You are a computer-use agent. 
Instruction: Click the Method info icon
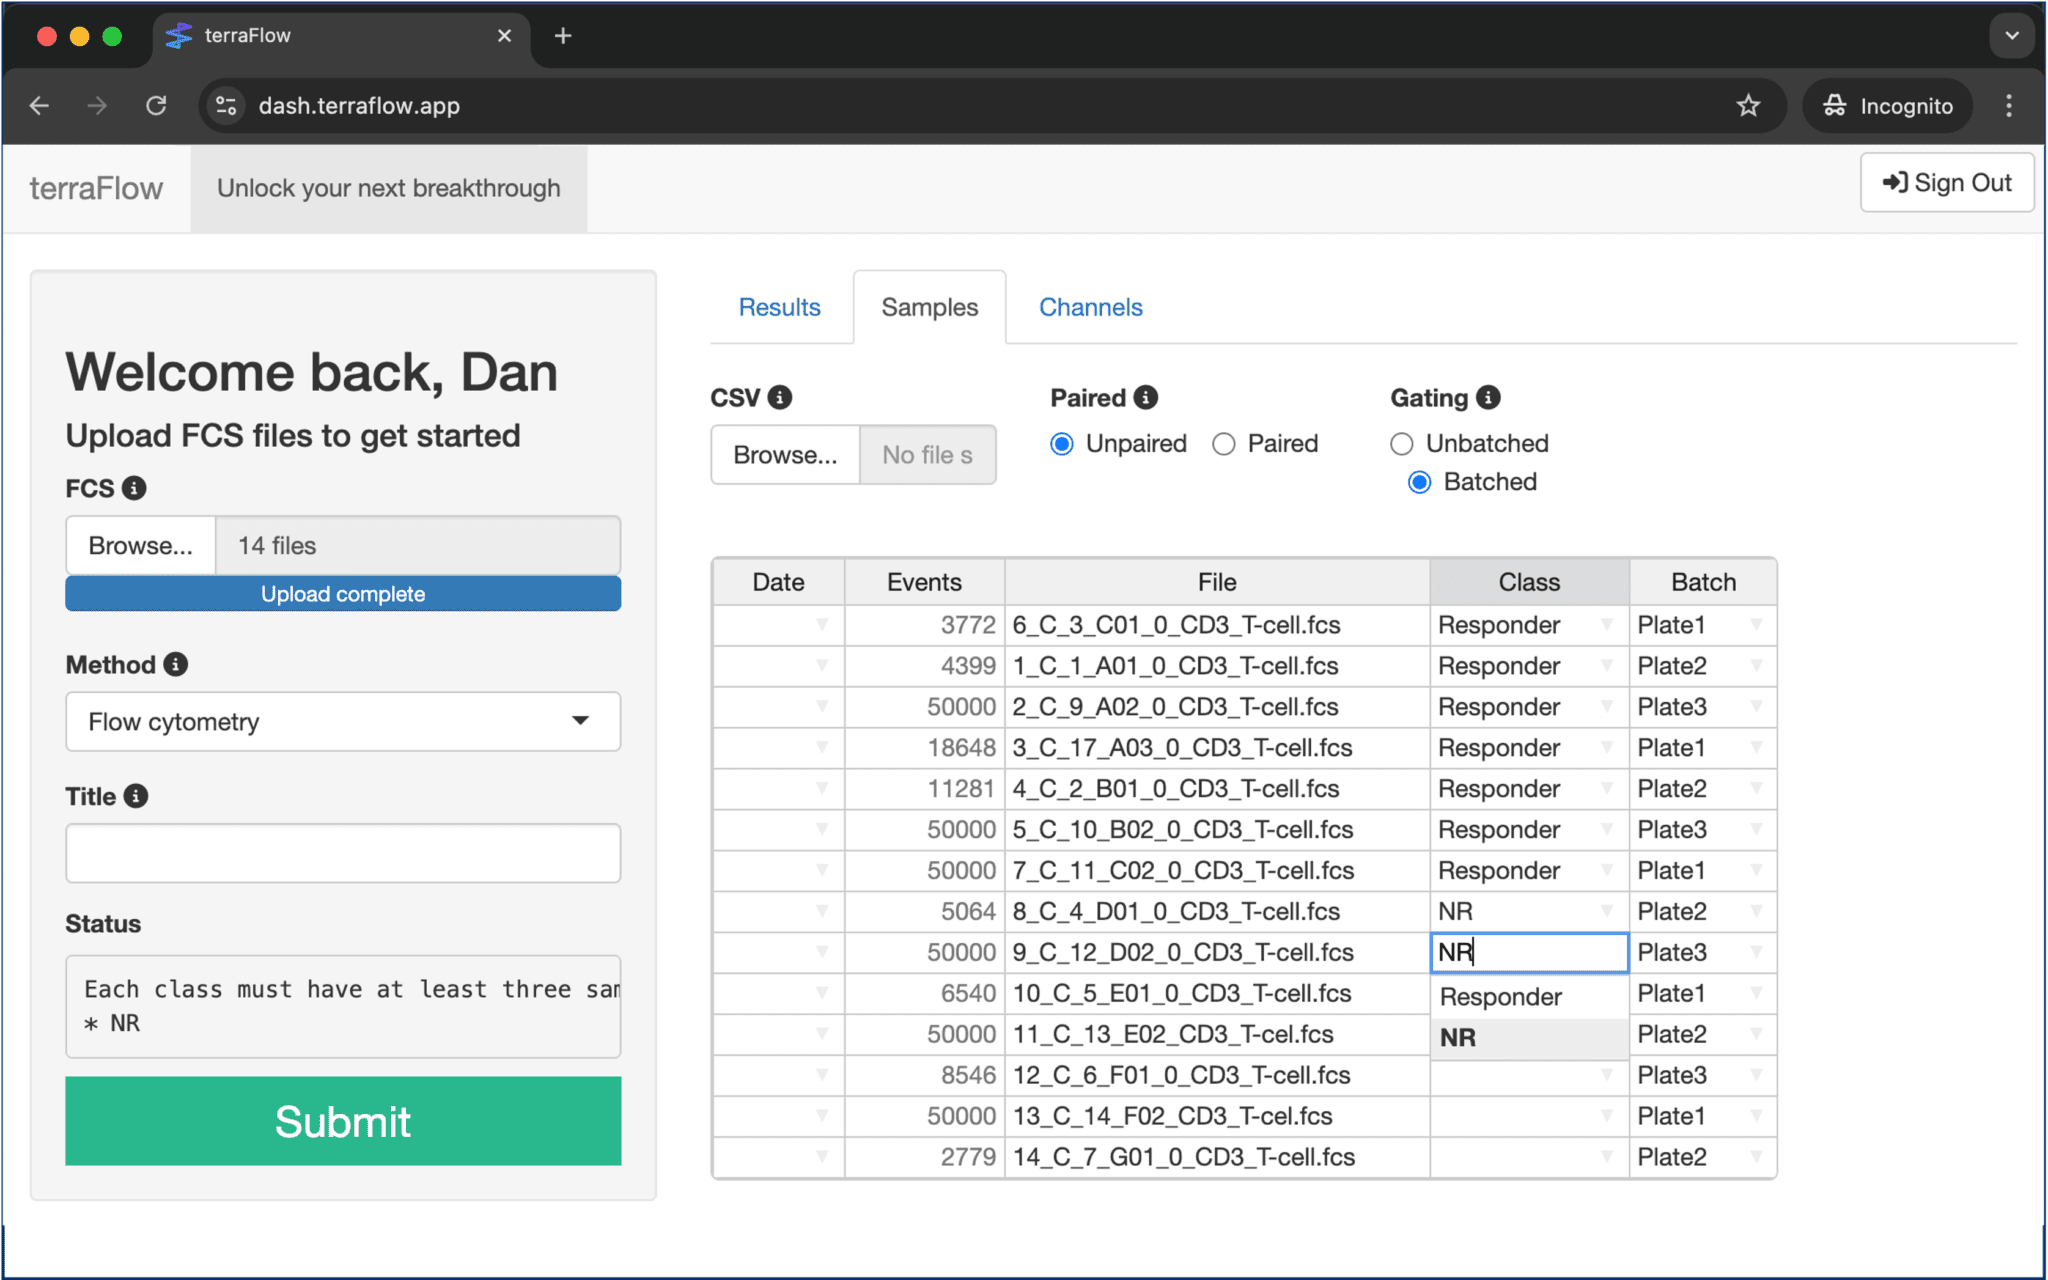[x=176, y=664]
